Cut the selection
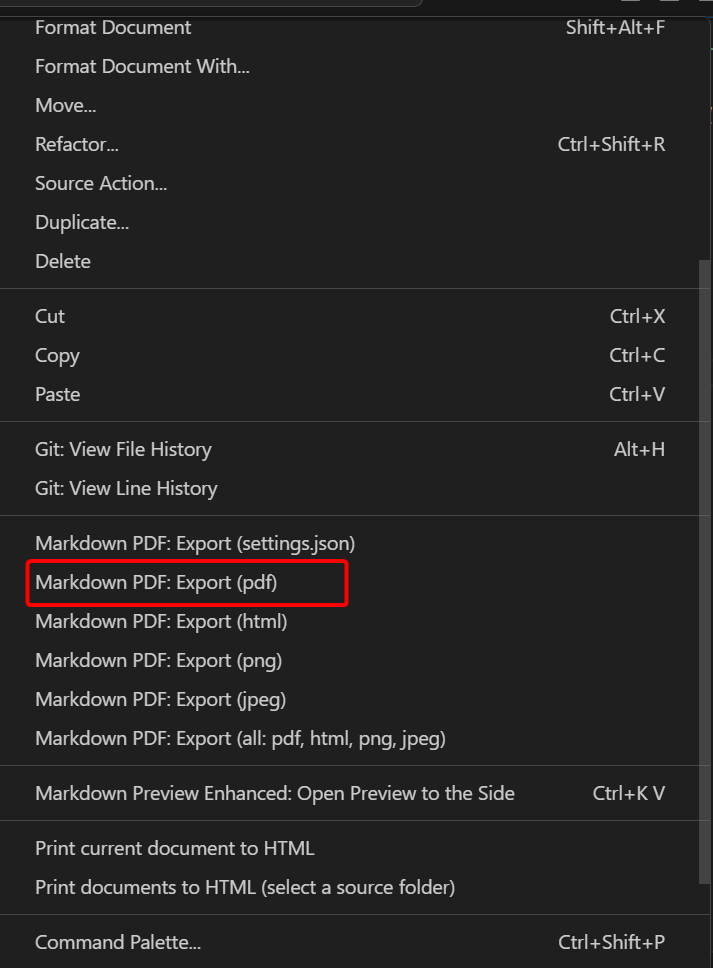Screen dimensions: 713x968 pos(49,316)
